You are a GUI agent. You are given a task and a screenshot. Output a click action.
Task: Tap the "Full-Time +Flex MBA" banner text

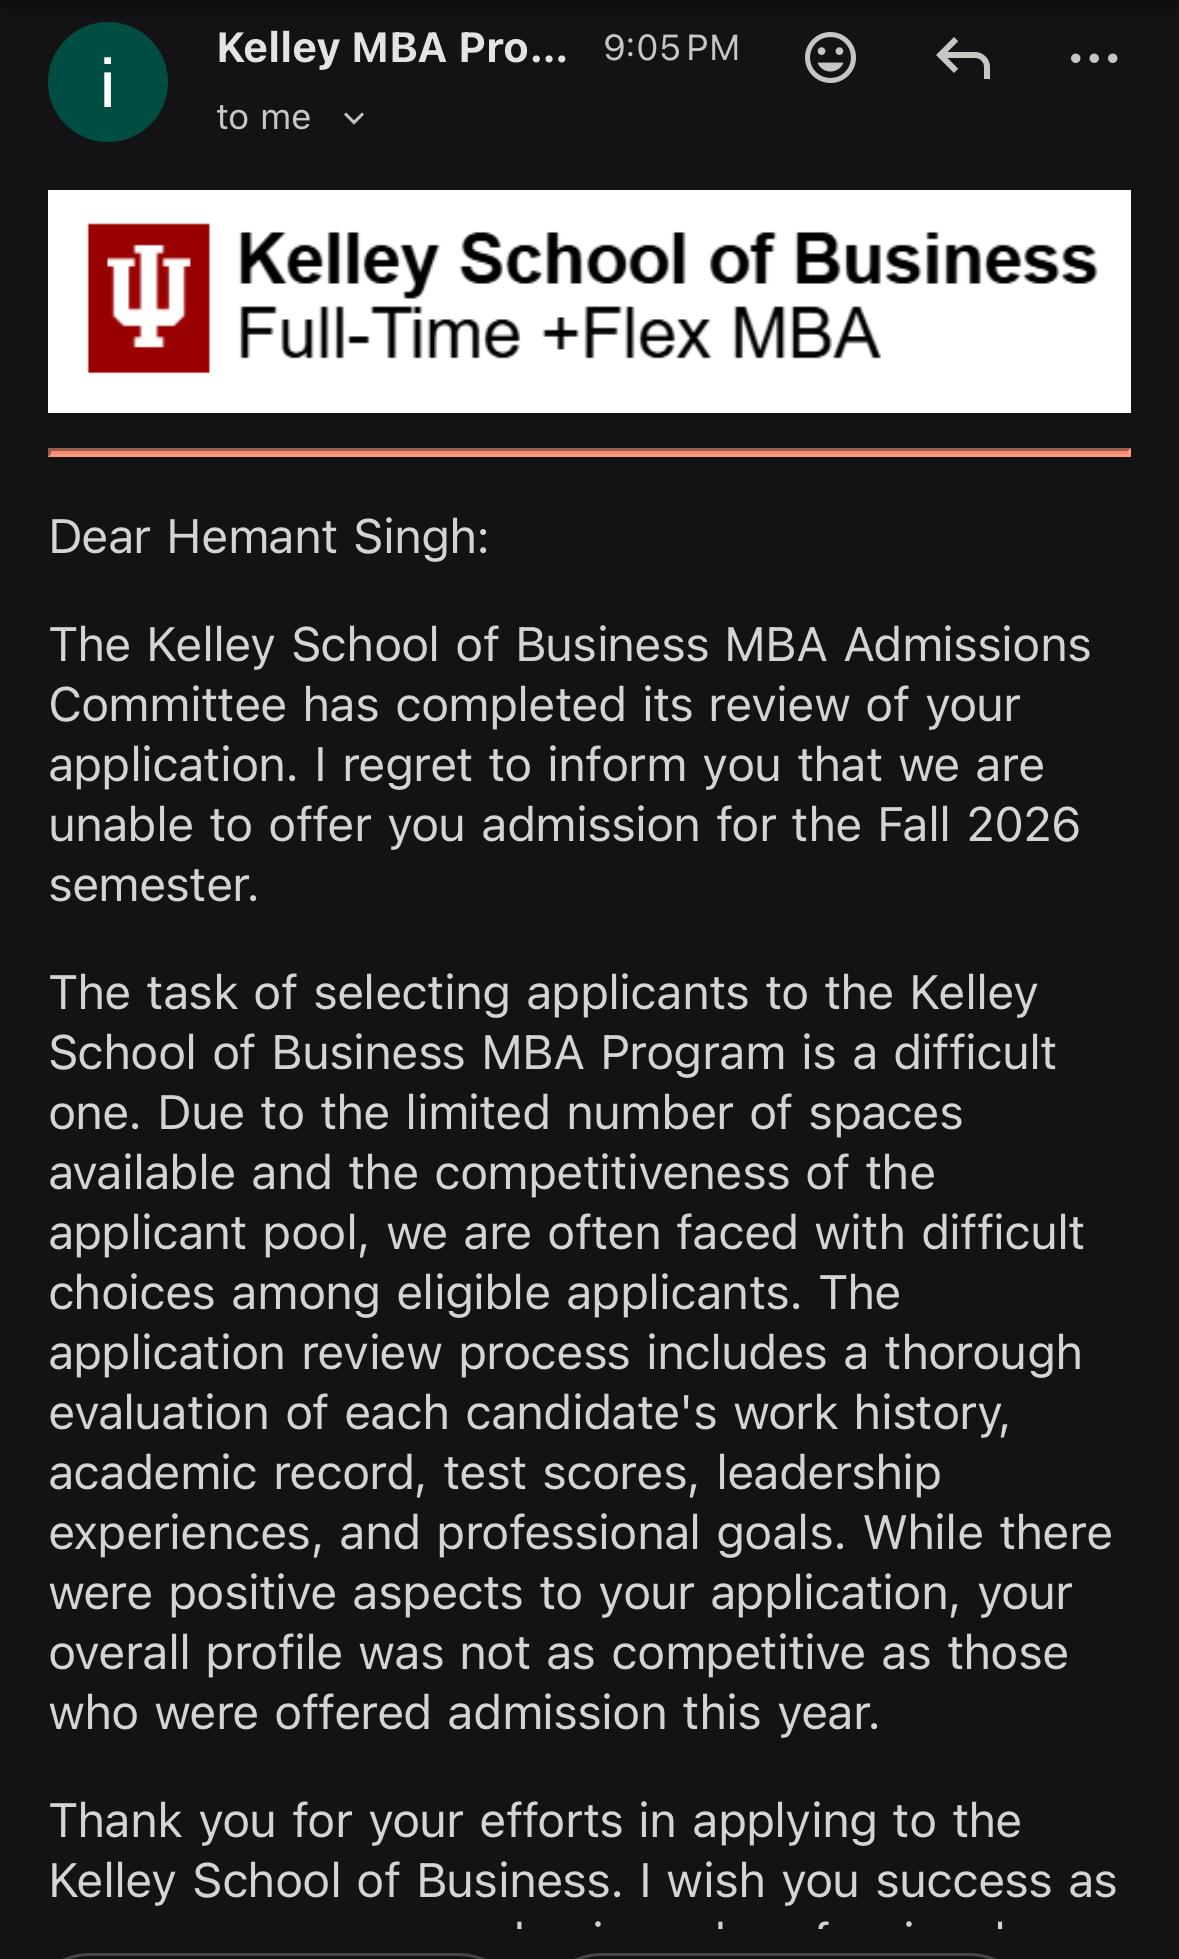559,333
